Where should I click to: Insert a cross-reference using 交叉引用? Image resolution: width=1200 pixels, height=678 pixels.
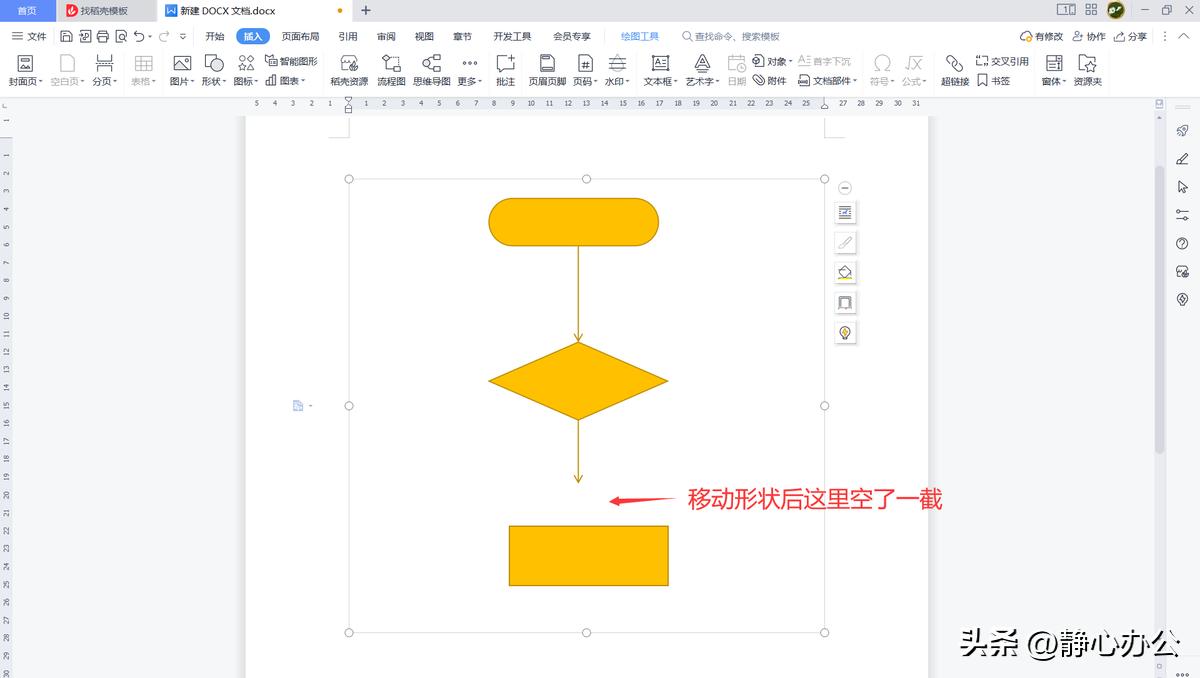pos(1002,60)
